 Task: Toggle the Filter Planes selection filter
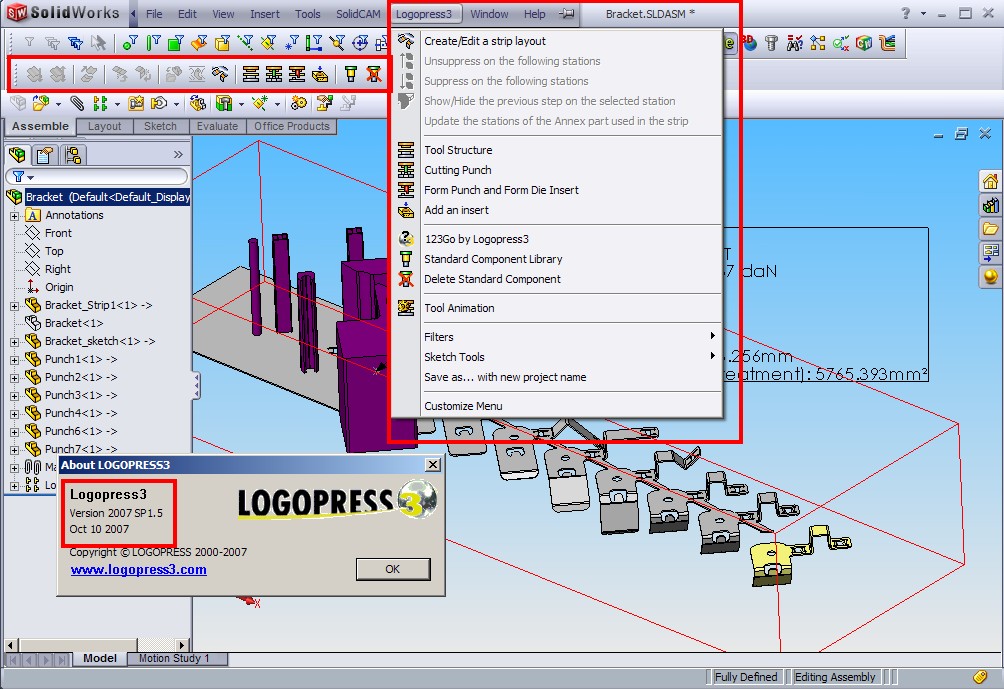pos(268,43)
